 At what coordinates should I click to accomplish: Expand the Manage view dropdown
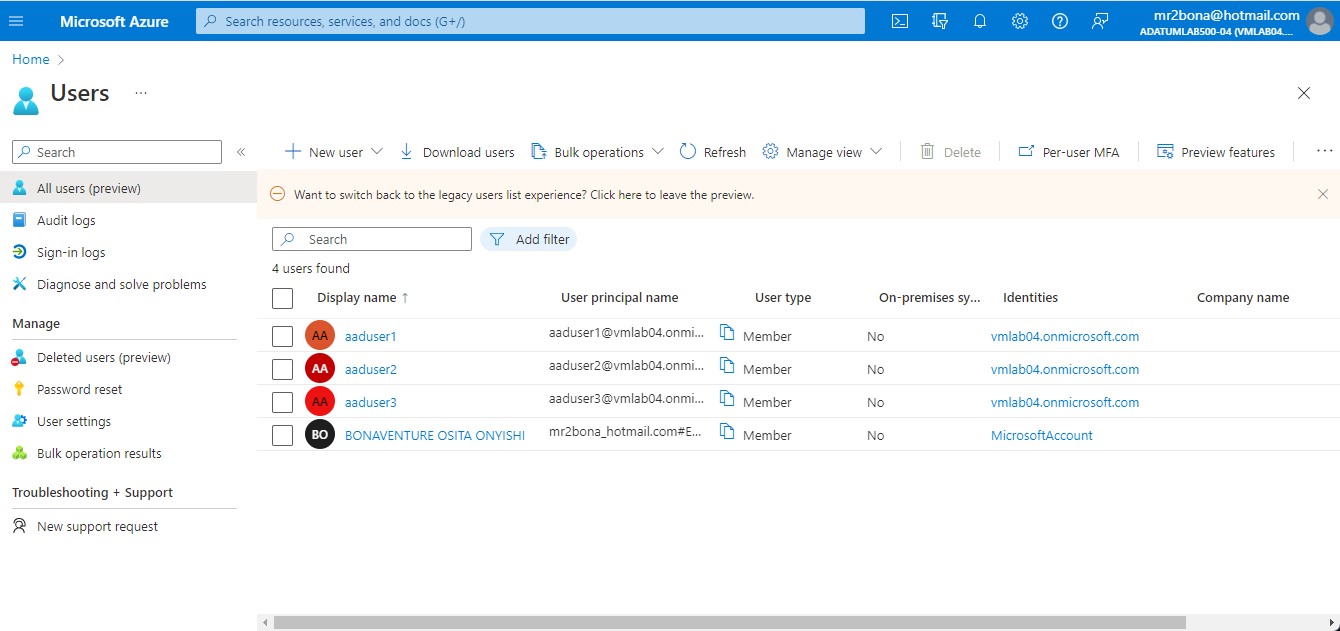[x=876, y=151]
